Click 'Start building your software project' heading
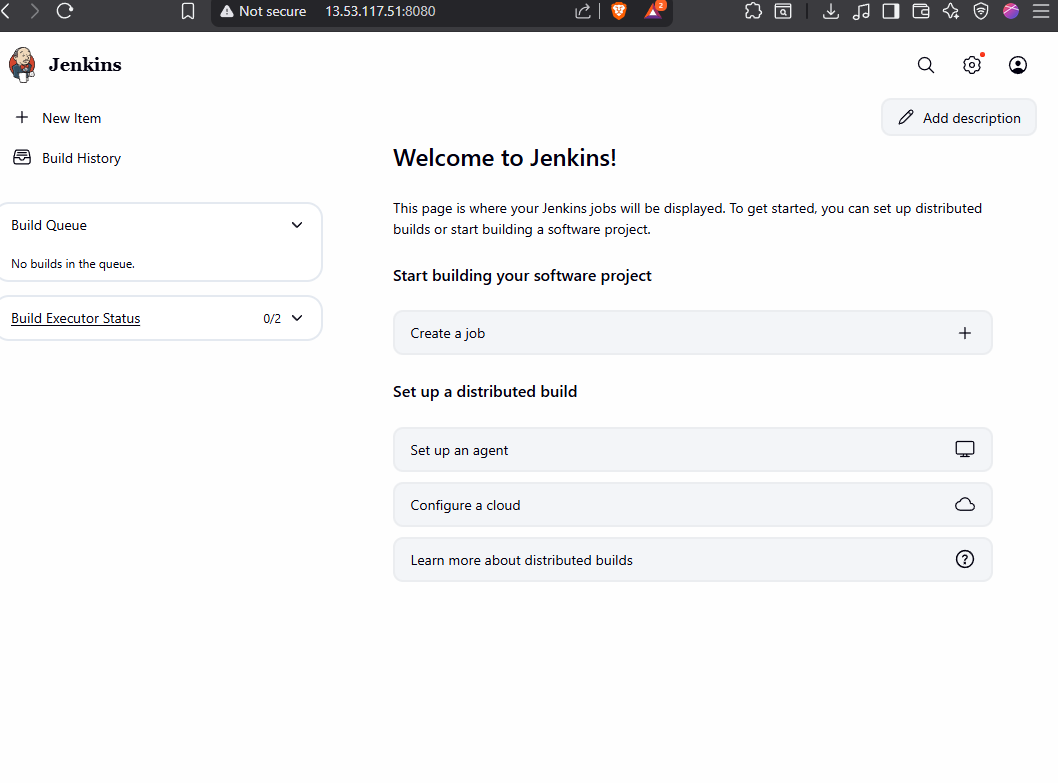The height and width of the screenshot is (783, 1058). point(522,275)
